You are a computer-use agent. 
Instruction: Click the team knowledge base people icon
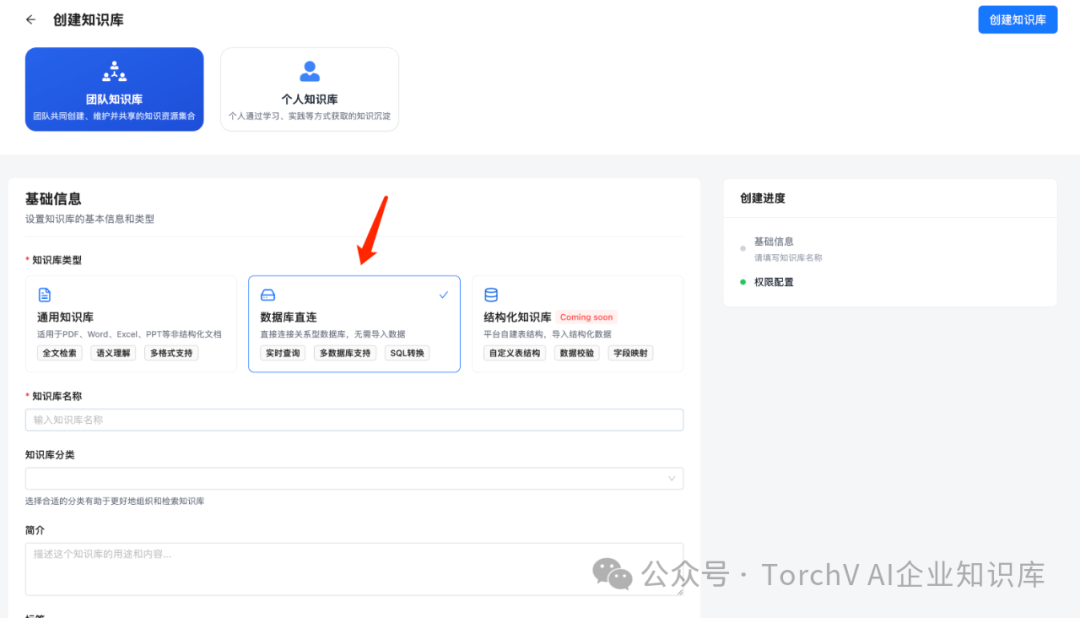click(x=114, y=71)
